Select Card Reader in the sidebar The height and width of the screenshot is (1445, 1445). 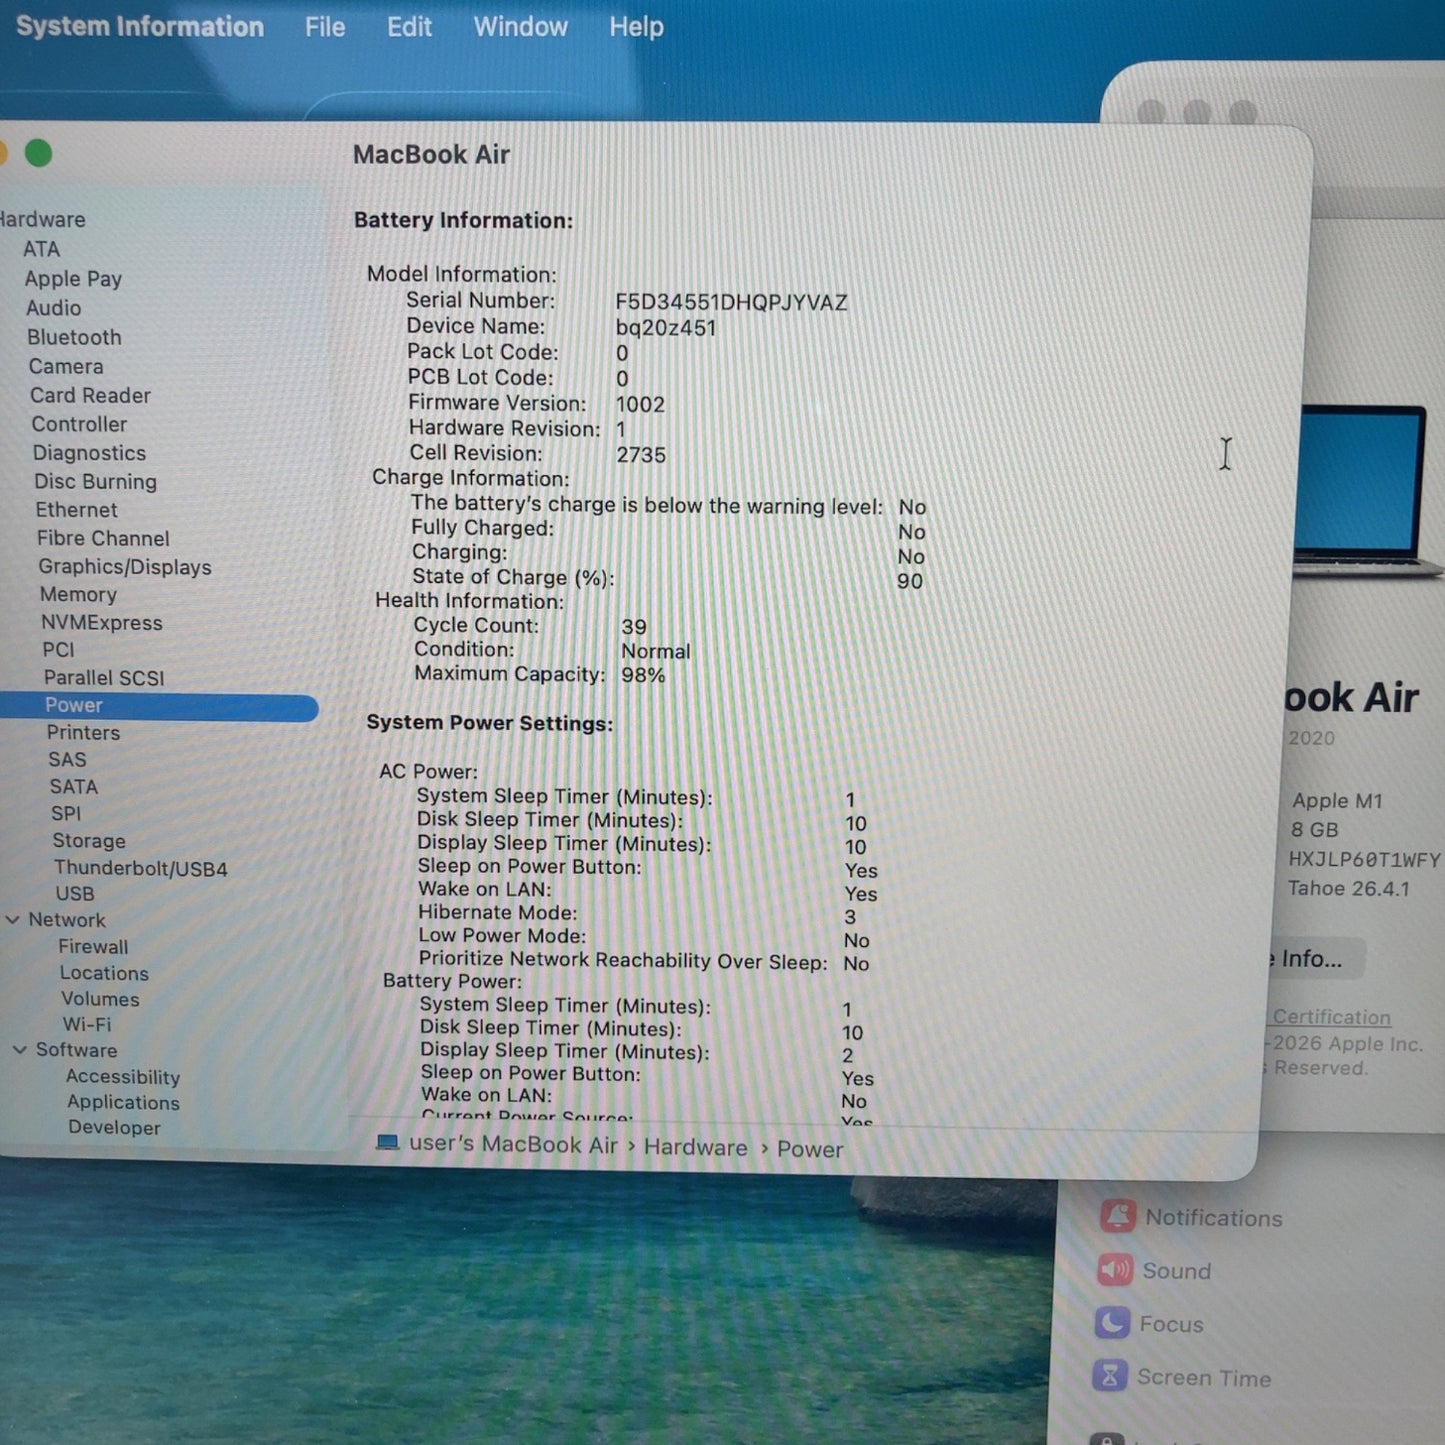(90, 395)
